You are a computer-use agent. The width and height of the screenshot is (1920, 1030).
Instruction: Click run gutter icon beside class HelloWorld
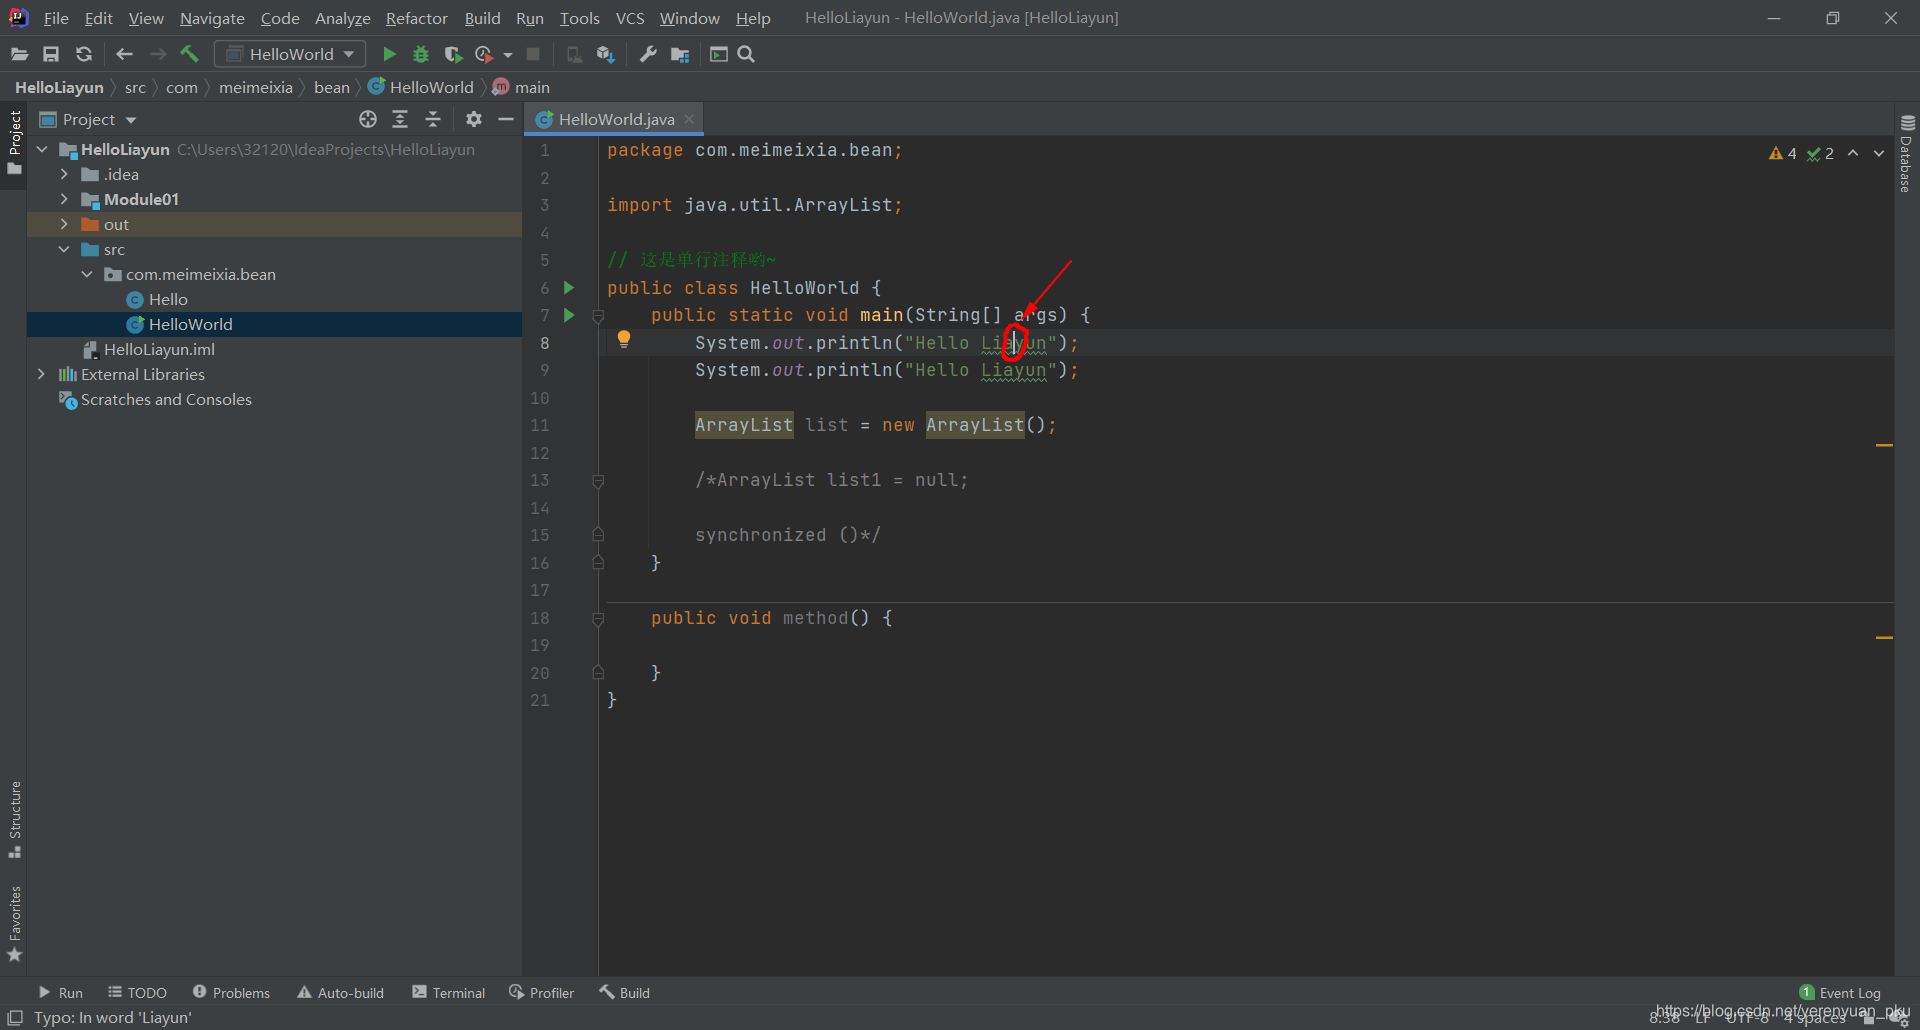pyautogui.click(x=569, y=288)
